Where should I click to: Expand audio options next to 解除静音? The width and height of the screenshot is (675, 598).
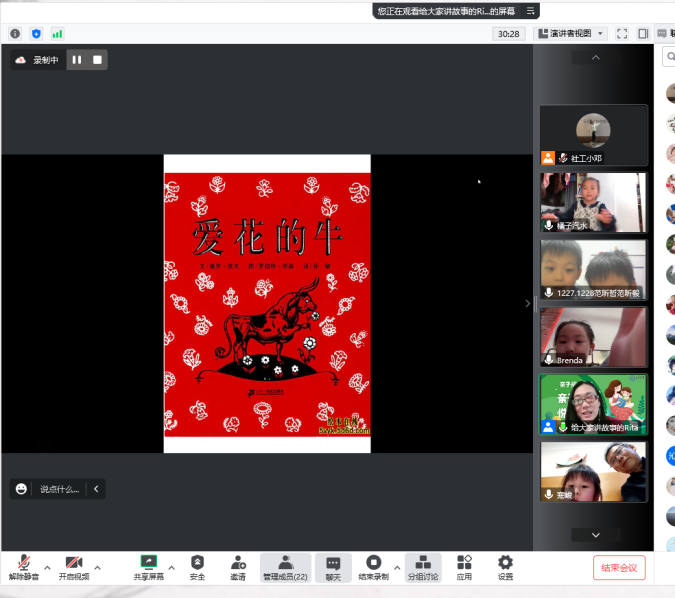pos(47,567)
